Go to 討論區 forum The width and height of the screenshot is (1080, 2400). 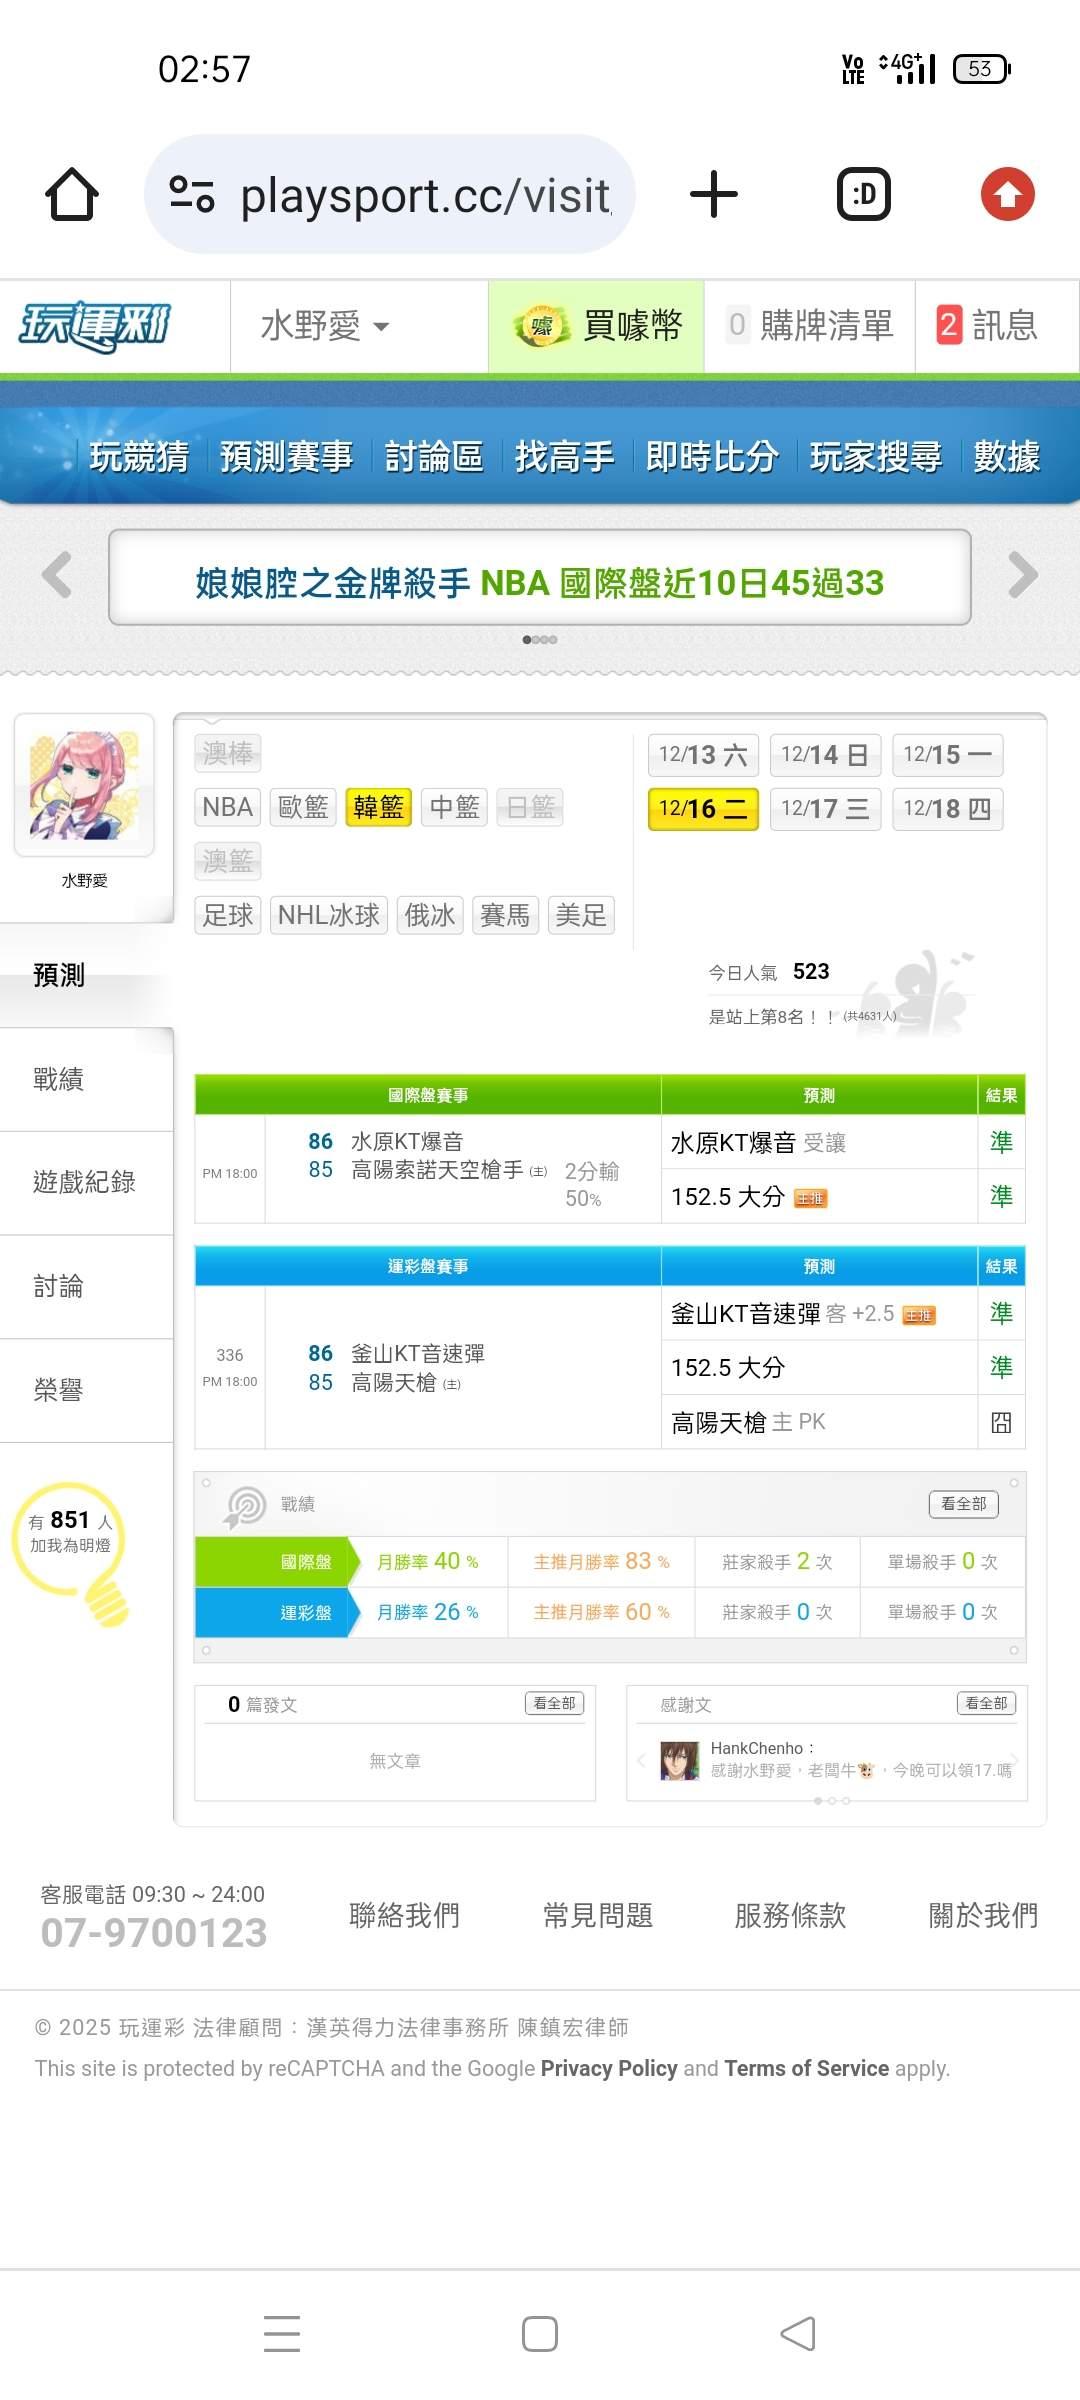(434, 457)
